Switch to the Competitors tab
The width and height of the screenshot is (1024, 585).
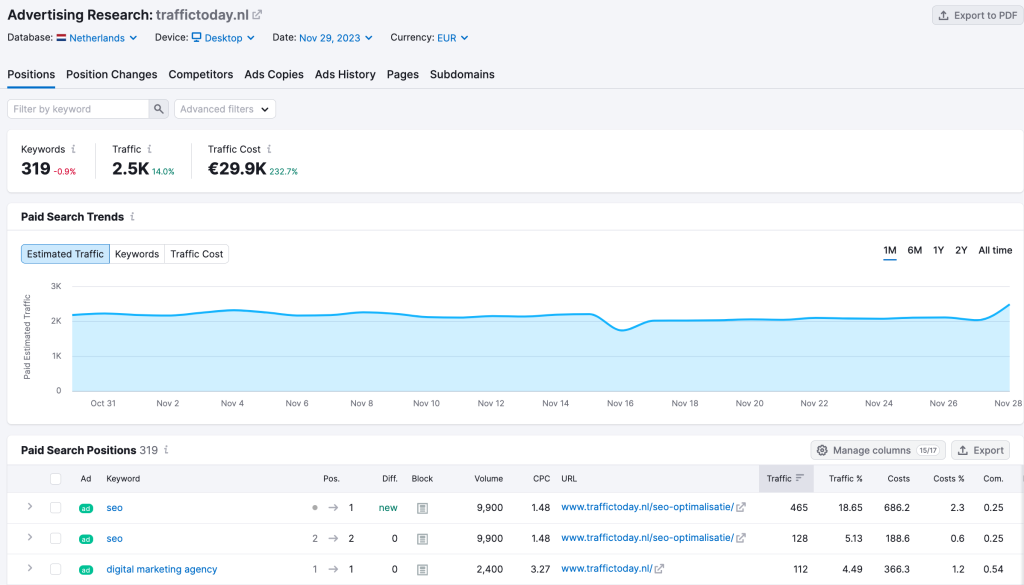200,74
